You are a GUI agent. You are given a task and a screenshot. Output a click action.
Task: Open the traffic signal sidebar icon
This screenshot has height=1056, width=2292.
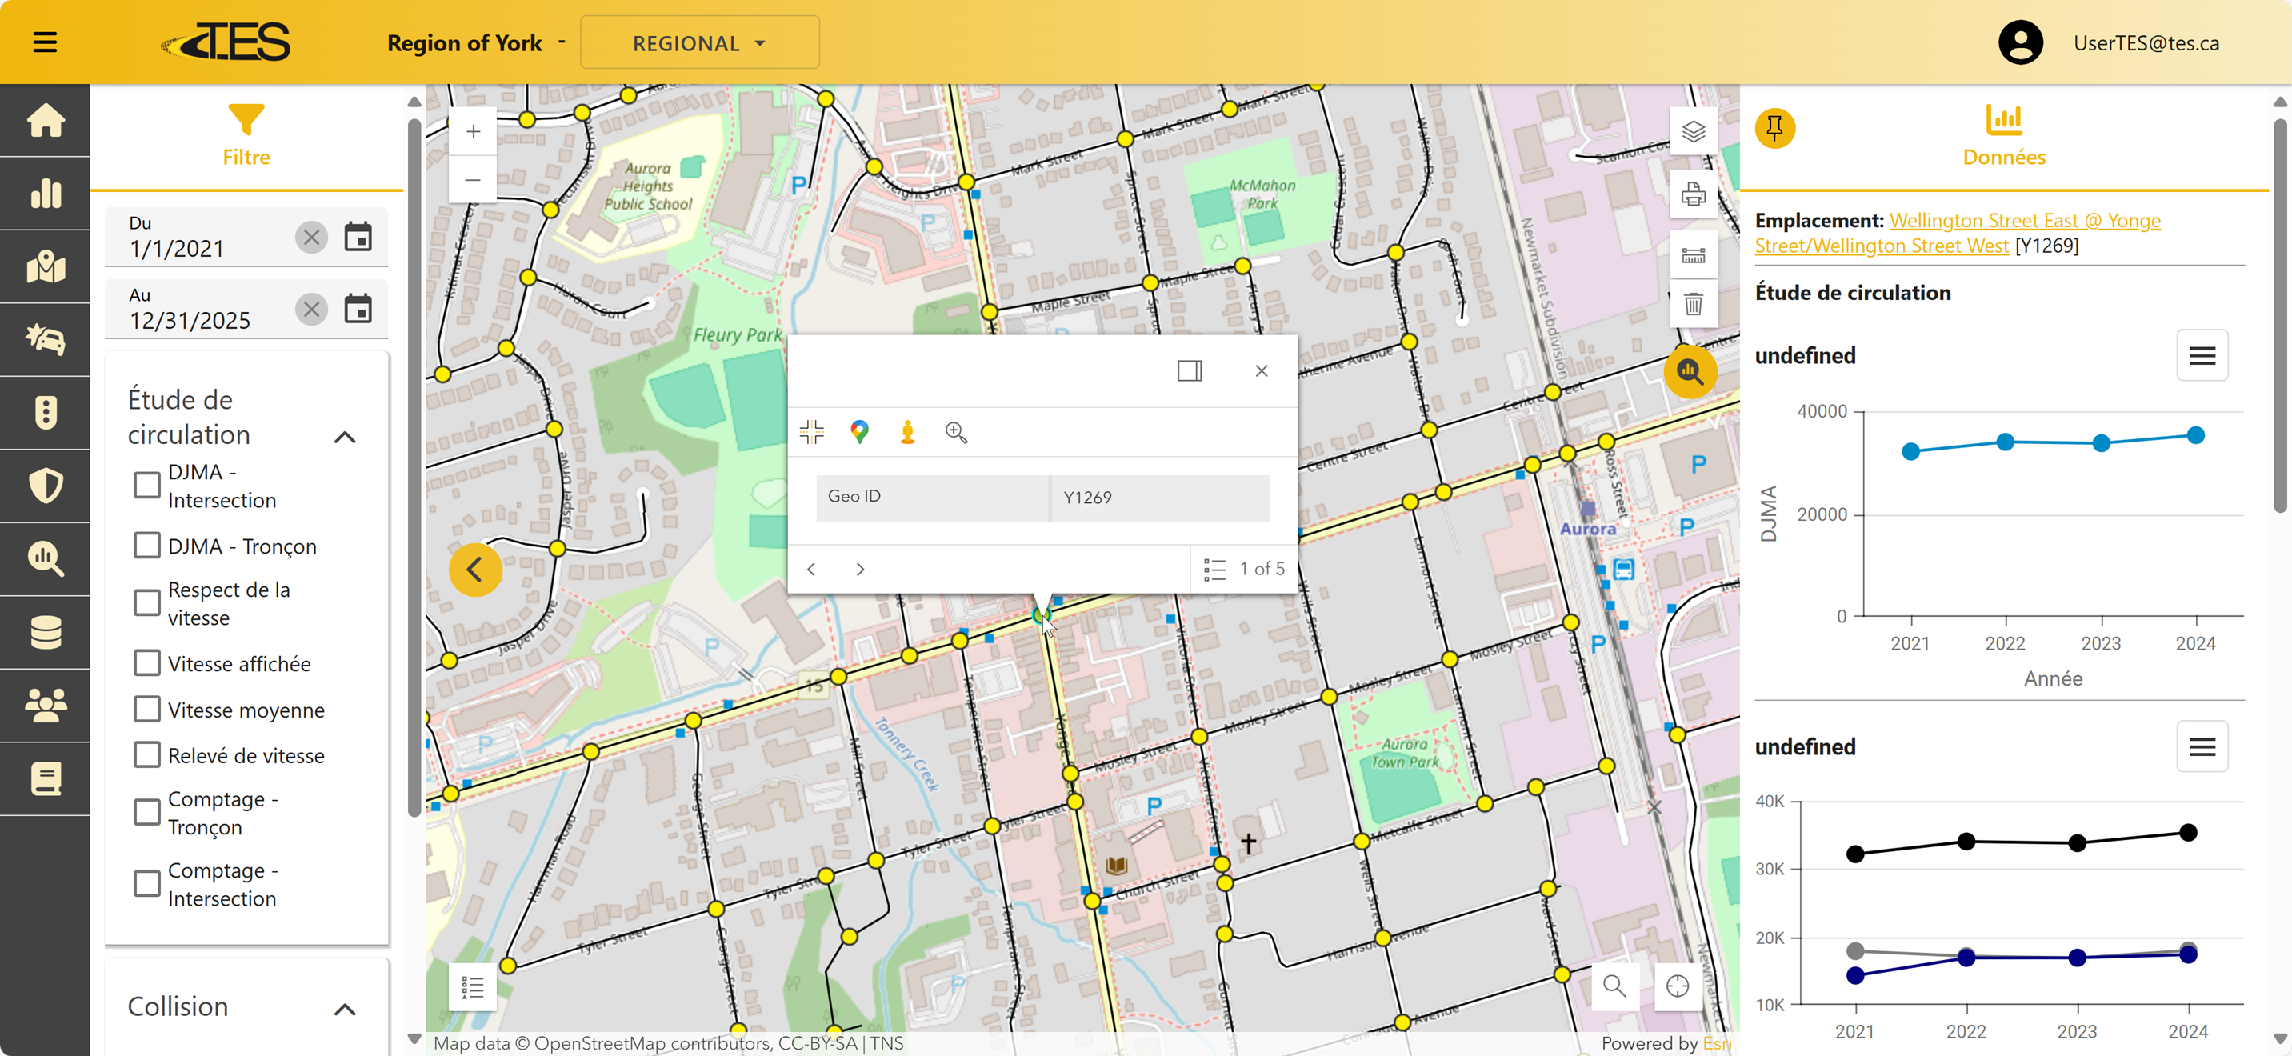45,413
